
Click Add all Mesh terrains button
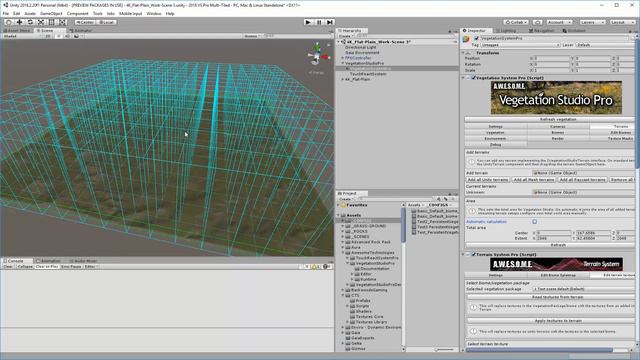534,180
